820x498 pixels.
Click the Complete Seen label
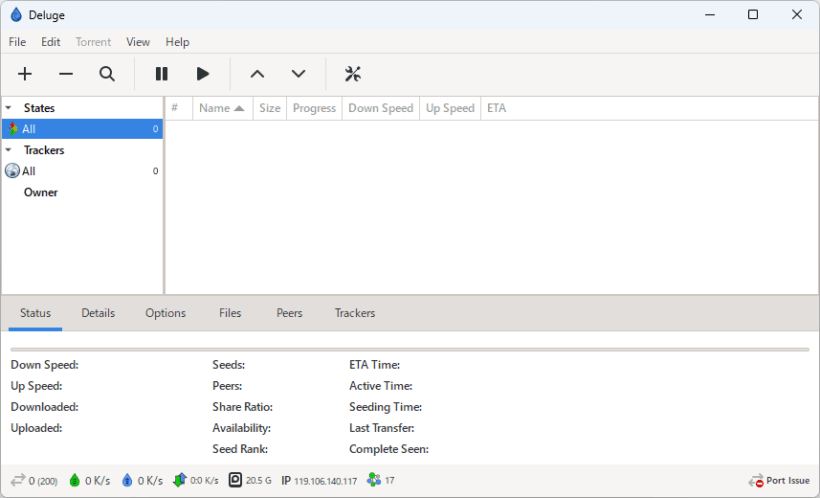[x=389, y=449]
